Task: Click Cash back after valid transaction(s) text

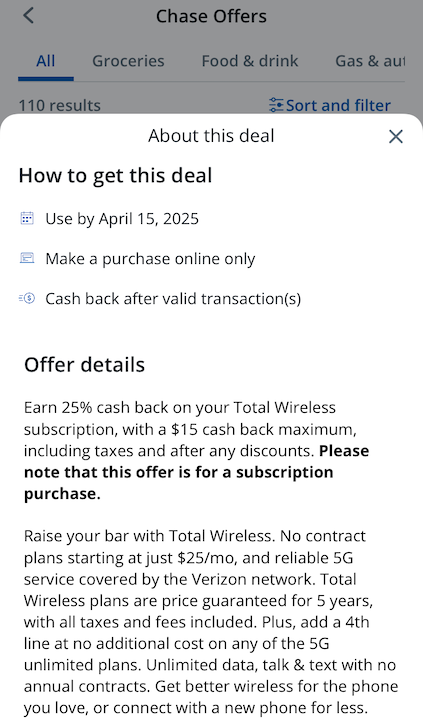Action: [173, 299]
